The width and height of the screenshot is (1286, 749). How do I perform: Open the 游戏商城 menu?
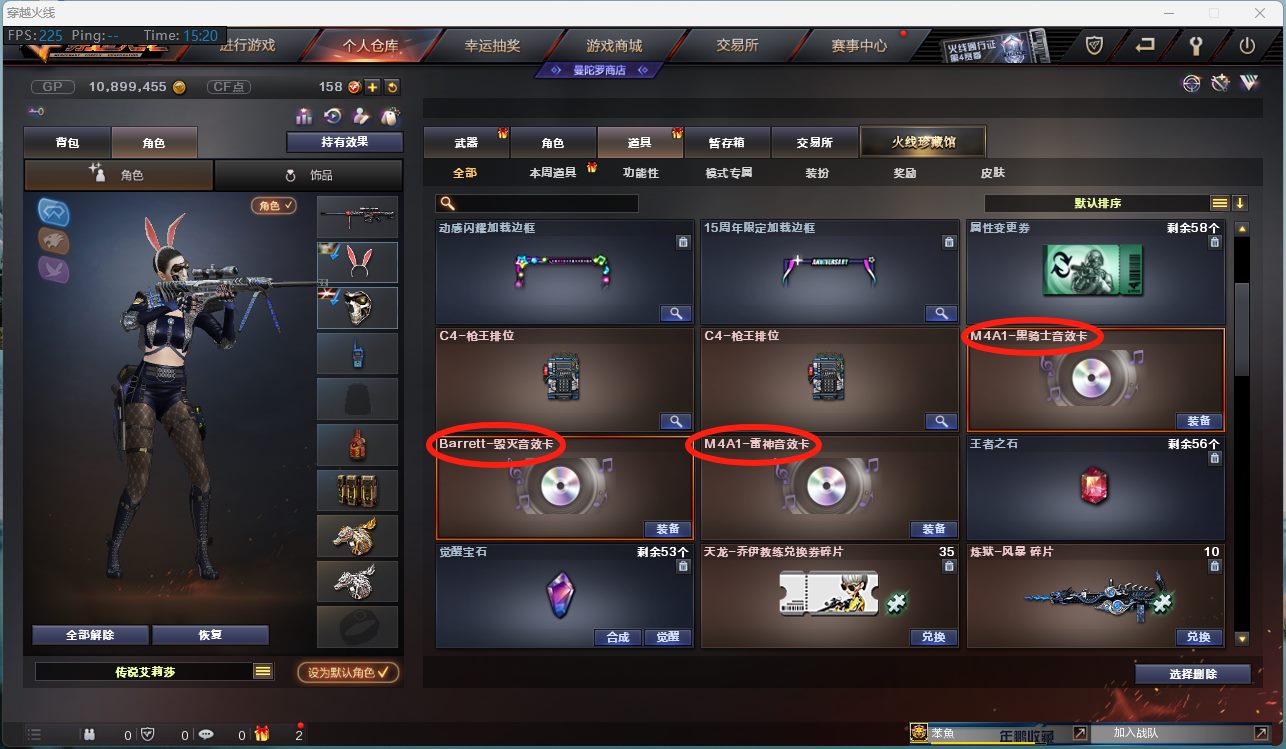[x=614, y=45]
